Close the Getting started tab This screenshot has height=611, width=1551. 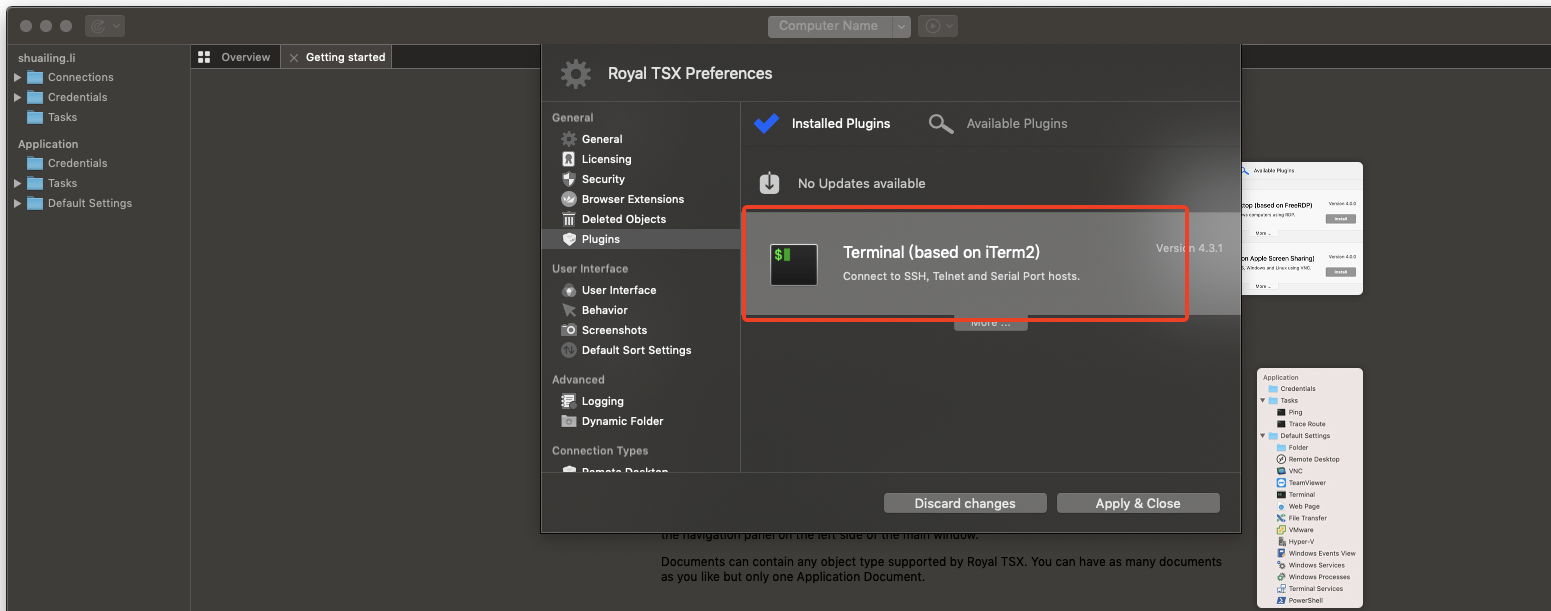click(293, 58)
